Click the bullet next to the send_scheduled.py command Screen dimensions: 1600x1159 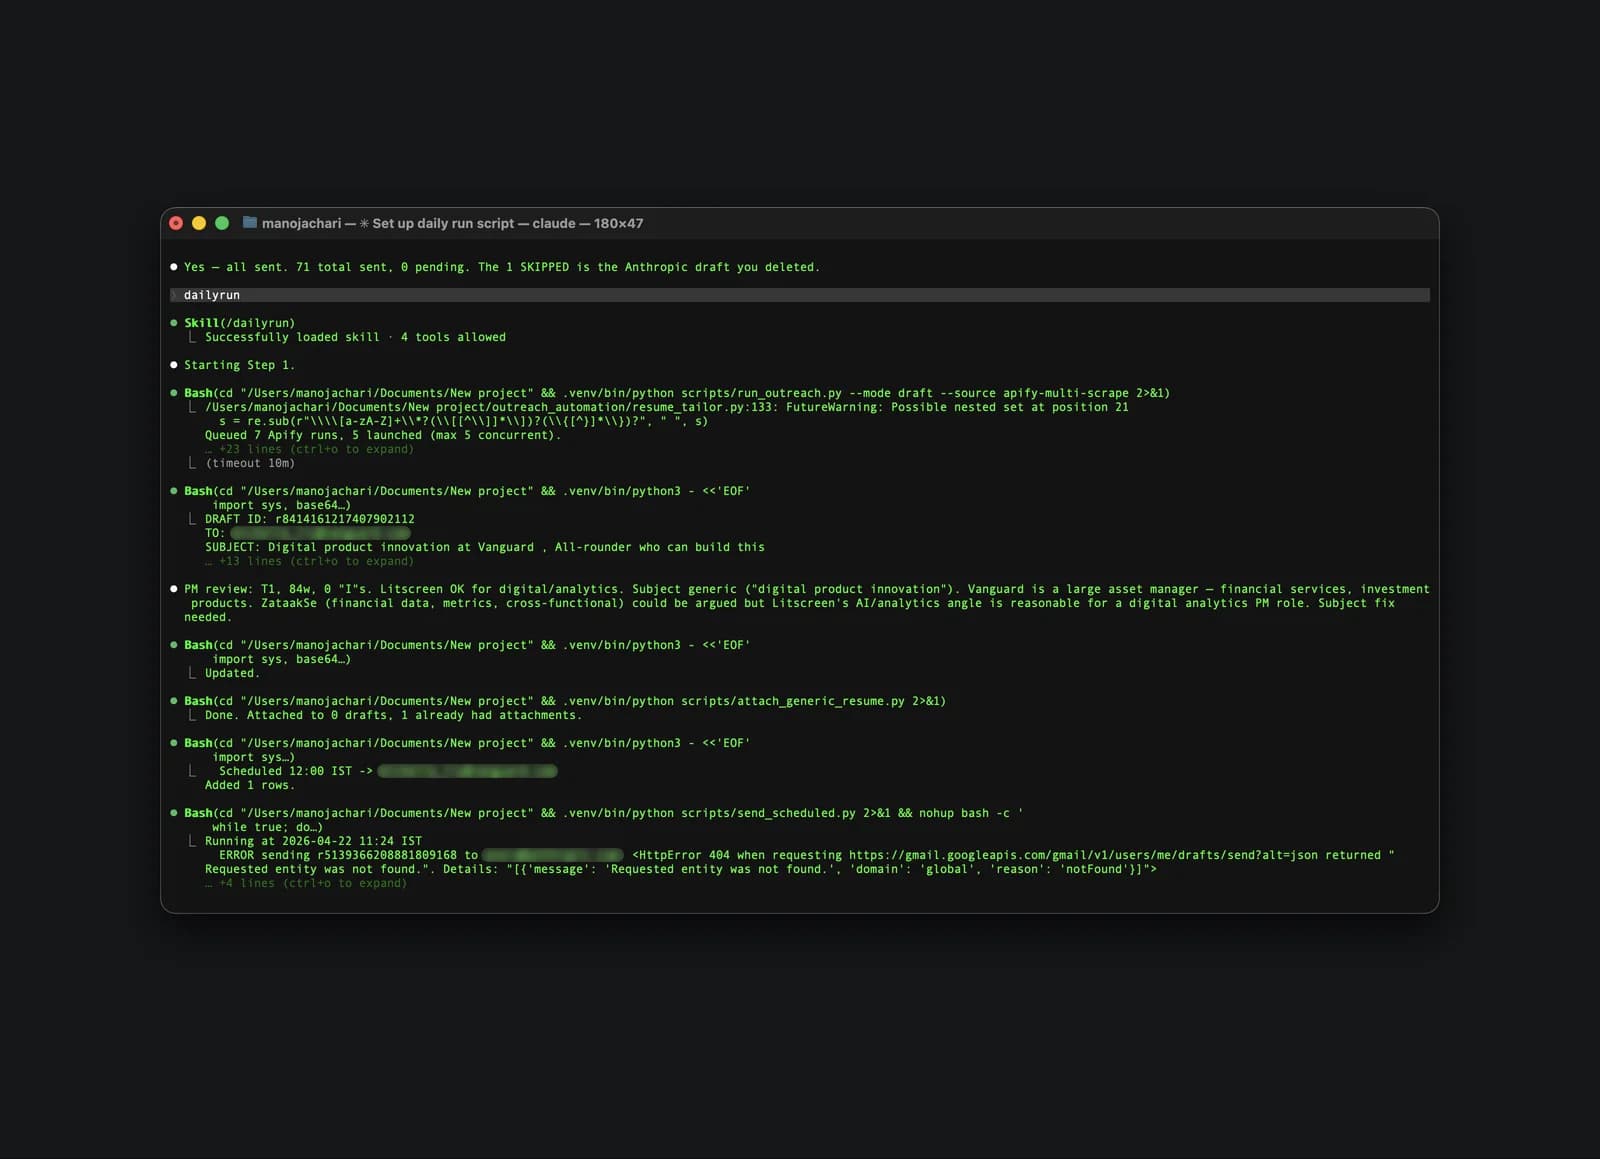pos(175,813)
